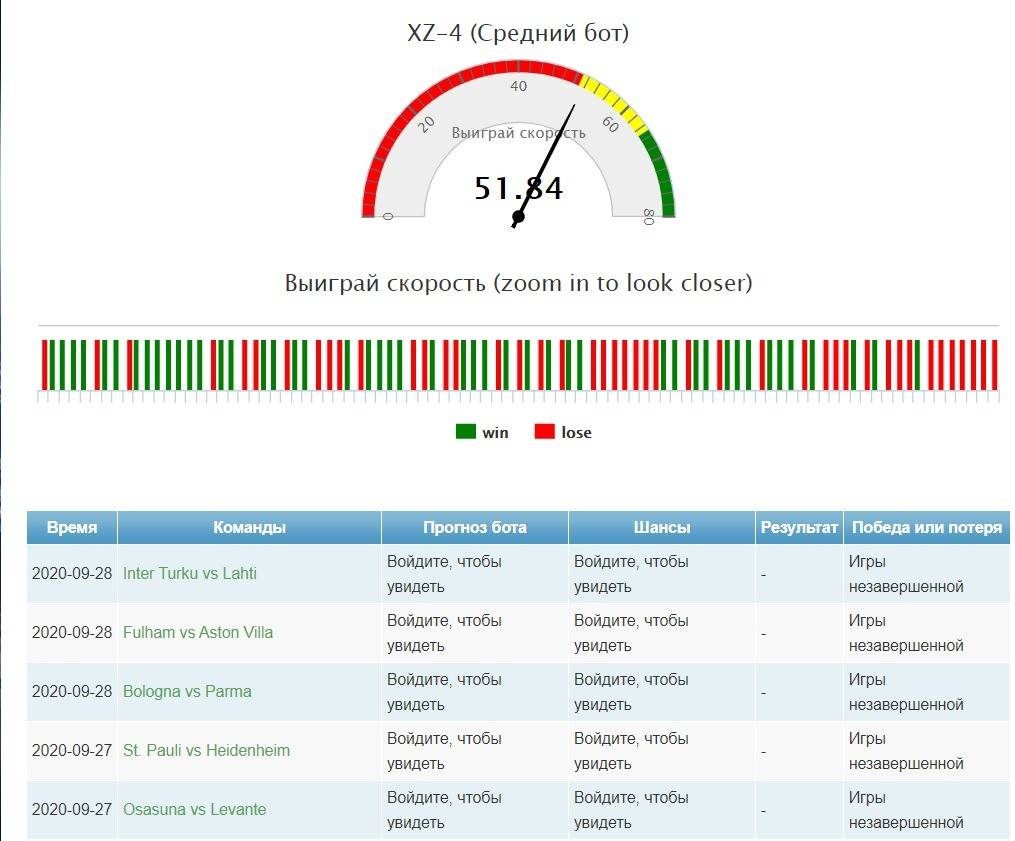Open the St. Pauli vs Heidenheim match
Image resolution: width=1015 pixels, height=841 pixels.
click(206, 750)
